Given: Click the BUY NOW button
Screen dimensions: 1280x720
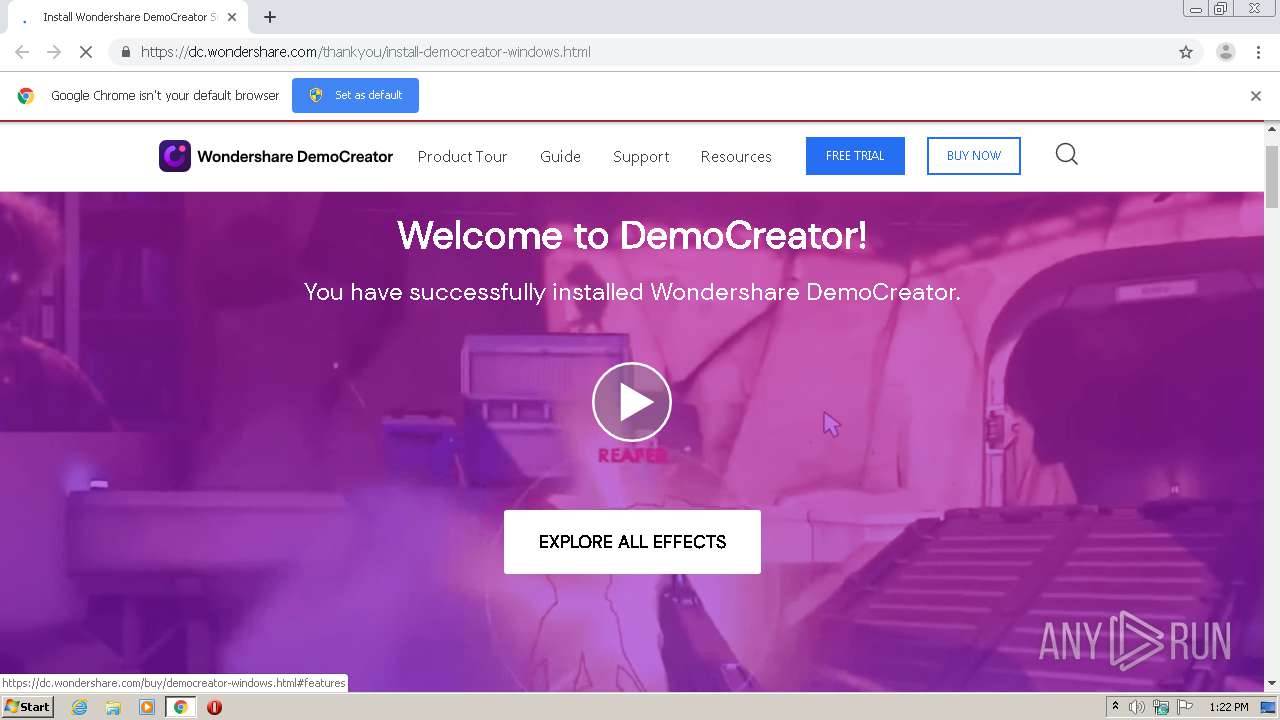Looking at the screenshot, I should pyautogui.click(x=974, y=156).
